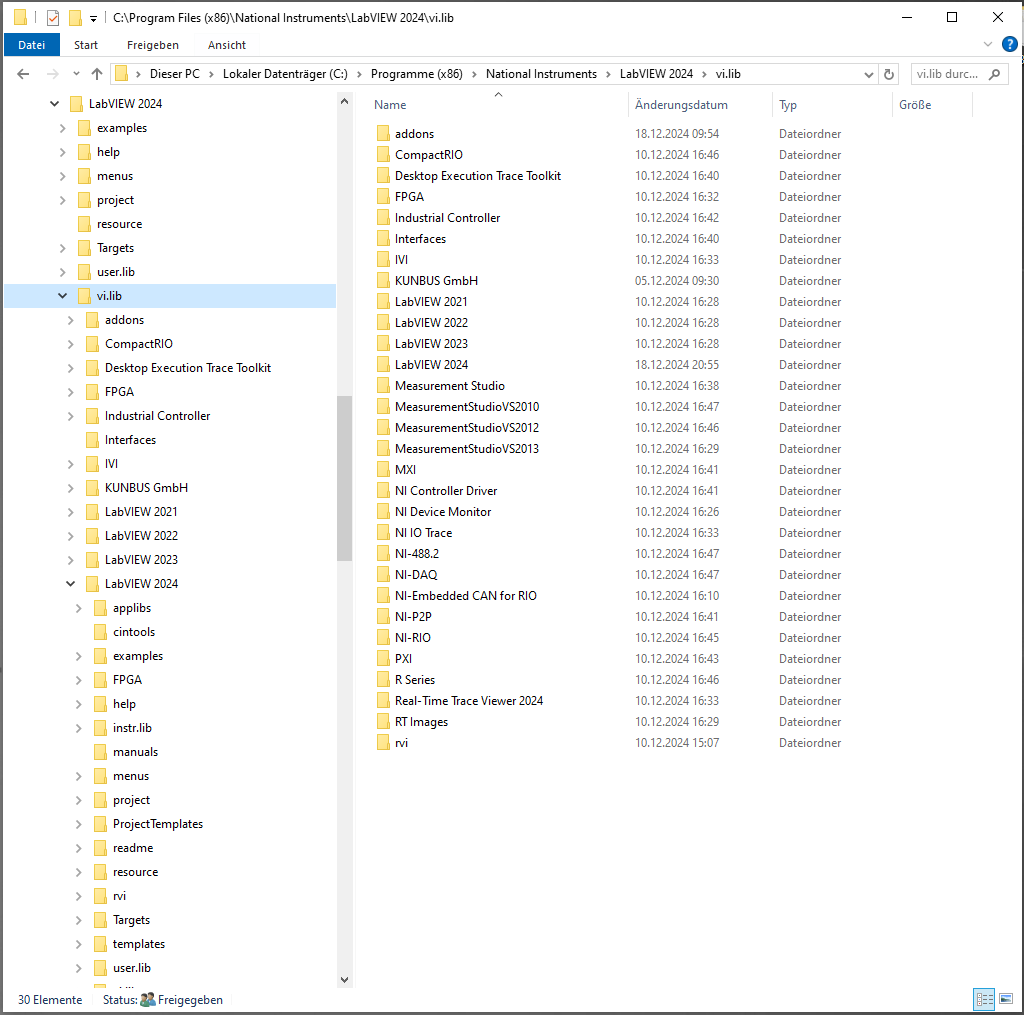This screenshot has width=1024, height=1015.
Task: Open the Datei menu
Action: tap(31, 45)
